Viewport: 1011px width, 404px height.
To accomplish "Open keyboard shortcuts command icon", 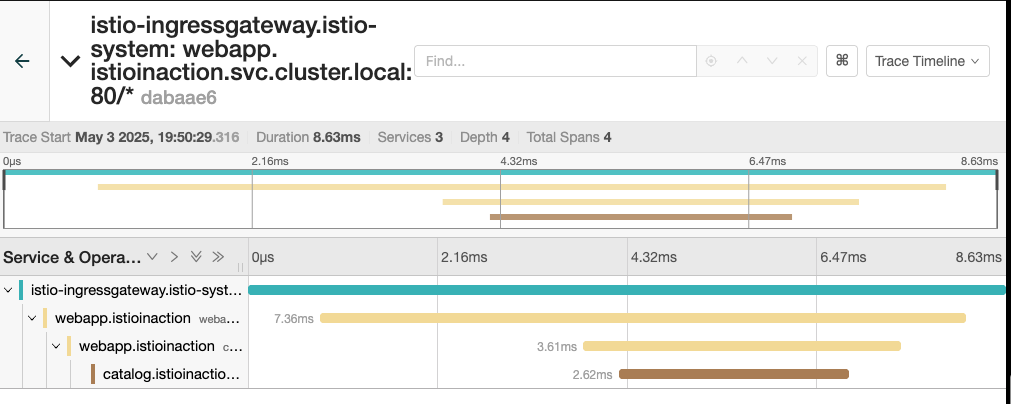I will (x=842, y=61).
